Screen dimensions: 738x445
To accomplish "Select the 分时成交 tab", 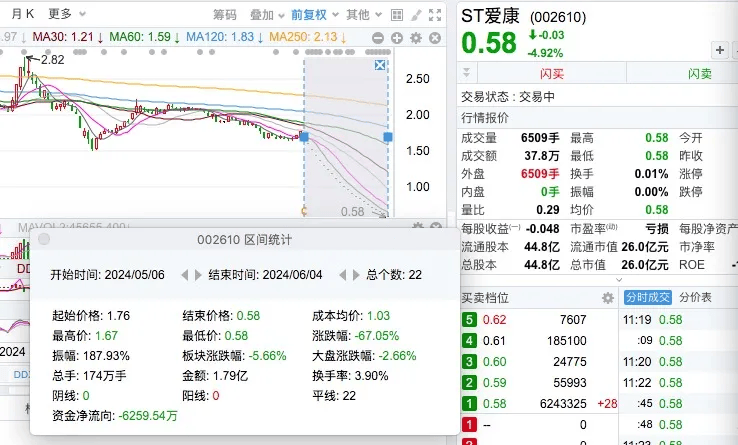I will (x=648, y=297).
